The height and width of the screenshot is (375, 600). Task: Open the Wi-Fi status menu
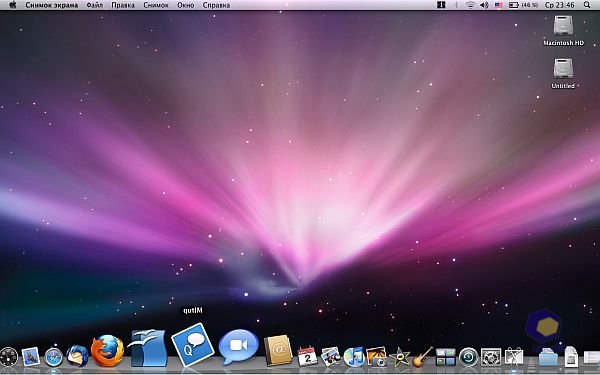[470, 5]
